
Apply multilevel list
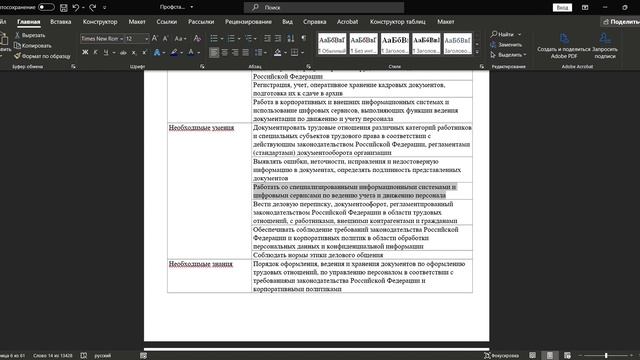[x=248, y=38]
